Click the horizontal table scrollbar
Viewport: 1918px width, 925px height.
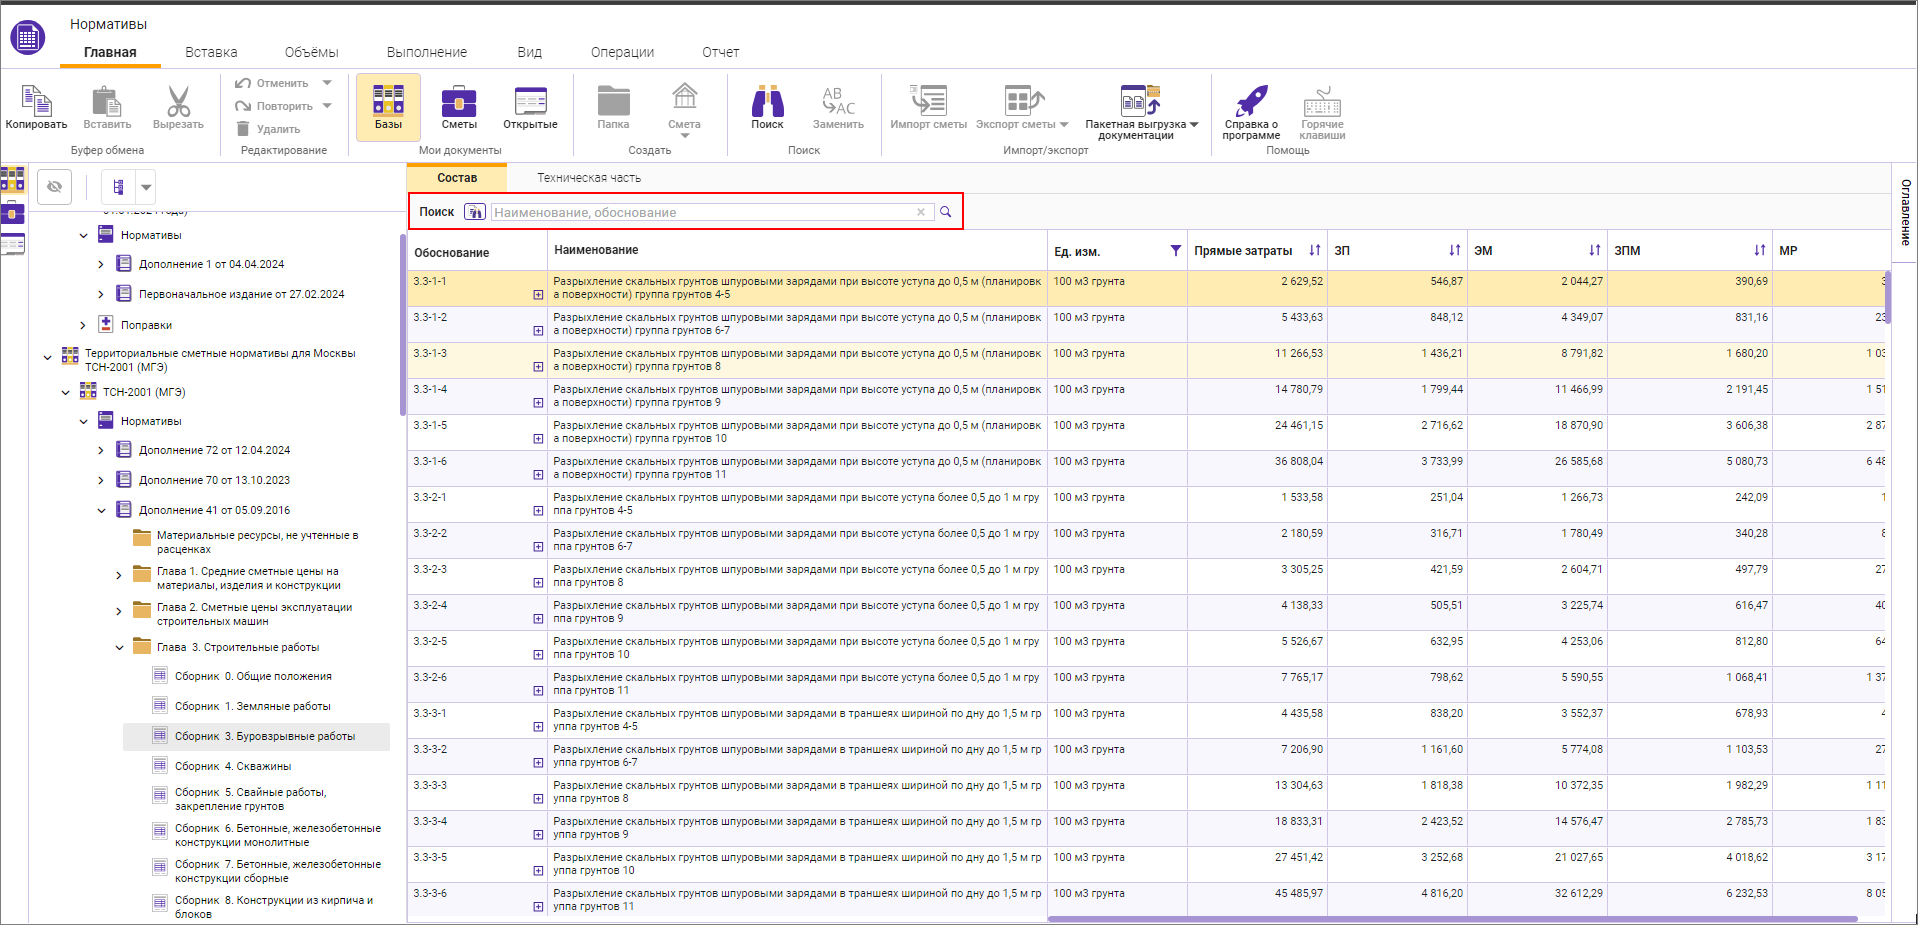pyautogui.click(x=1452, y=919)
